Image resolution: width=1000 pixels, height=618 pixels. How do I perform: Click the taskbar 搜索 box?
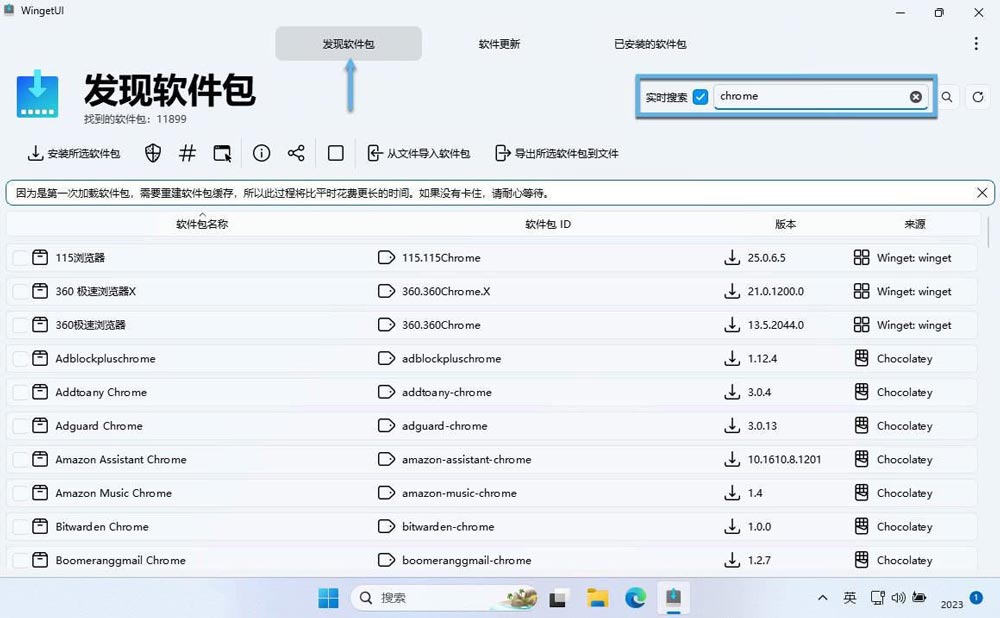click(445, 598)
